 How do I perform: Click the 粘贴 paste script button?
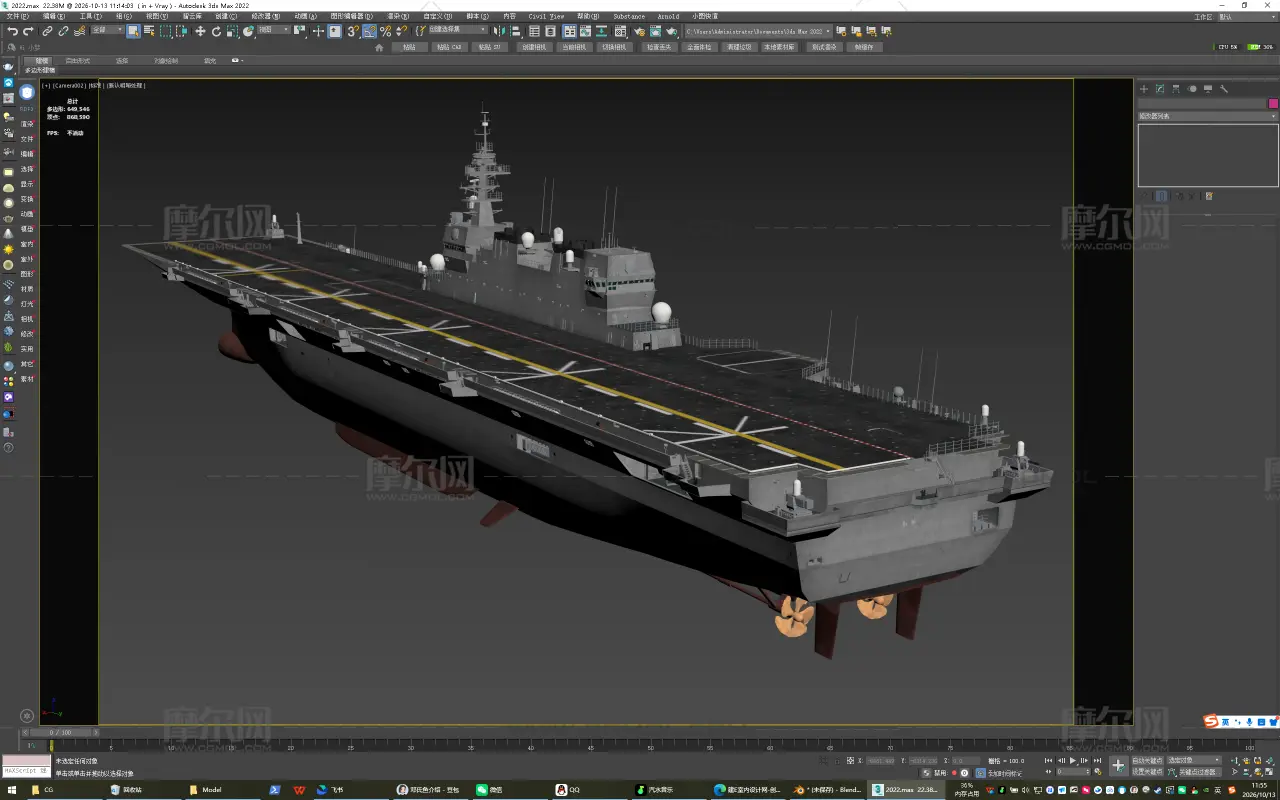(x=410, y=47)
